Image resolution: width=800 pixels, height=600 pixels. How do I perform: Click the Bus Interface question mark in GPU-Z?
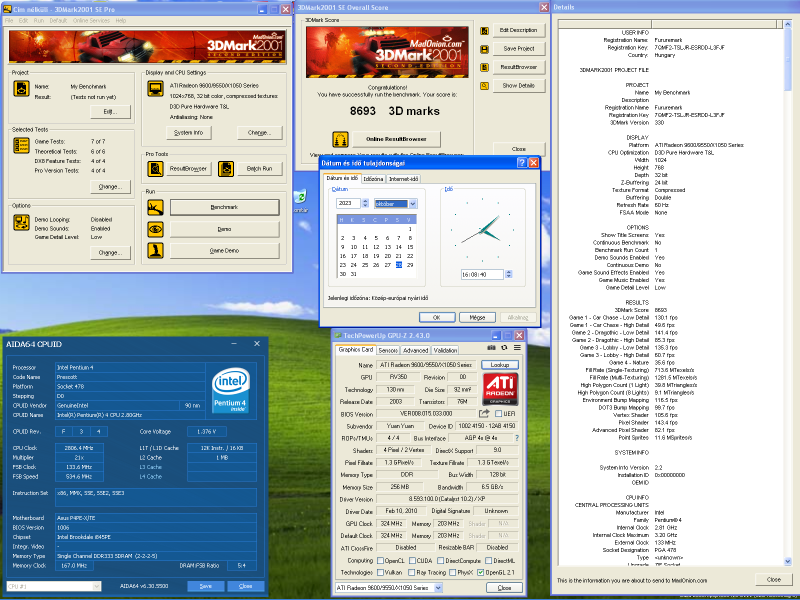click(517, 438)
